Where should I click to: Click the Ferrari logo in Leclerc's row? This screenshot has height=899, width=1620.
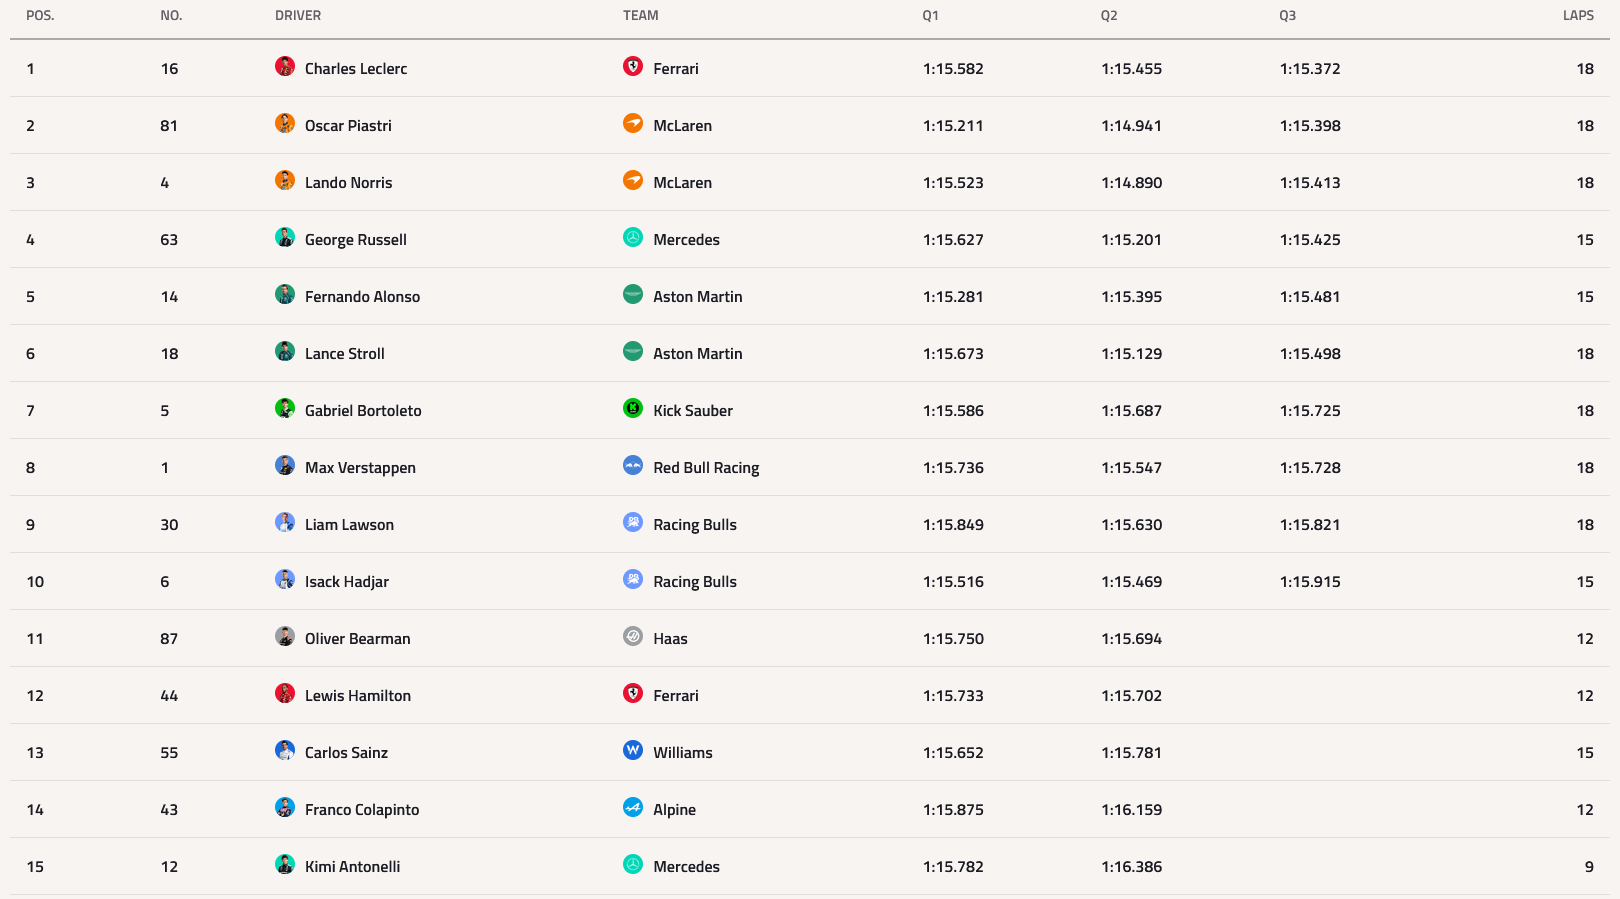(633, 66)
